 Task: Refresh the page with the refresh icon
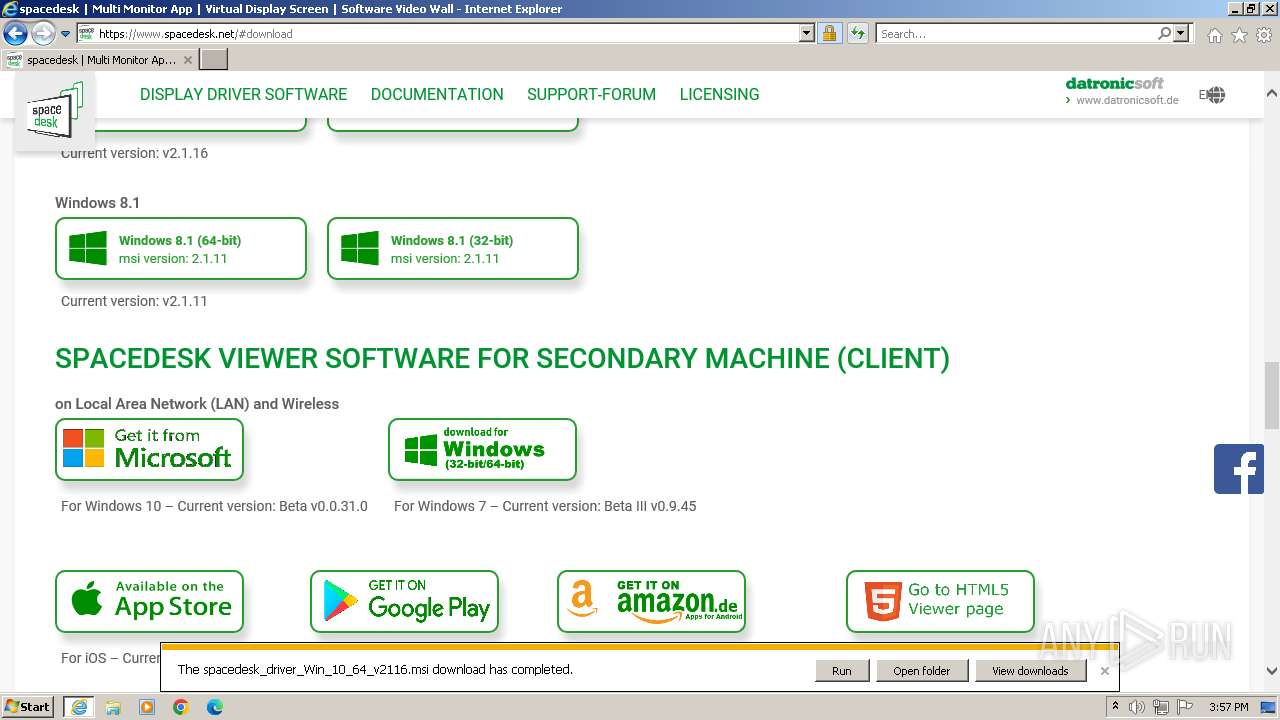pyautogui.click(x=857, y=33)
